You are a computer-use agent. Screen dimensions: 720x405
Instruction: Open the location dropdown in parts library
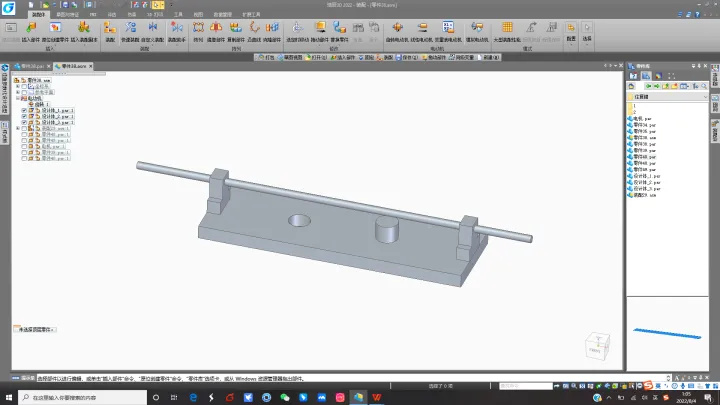point(705,97)
